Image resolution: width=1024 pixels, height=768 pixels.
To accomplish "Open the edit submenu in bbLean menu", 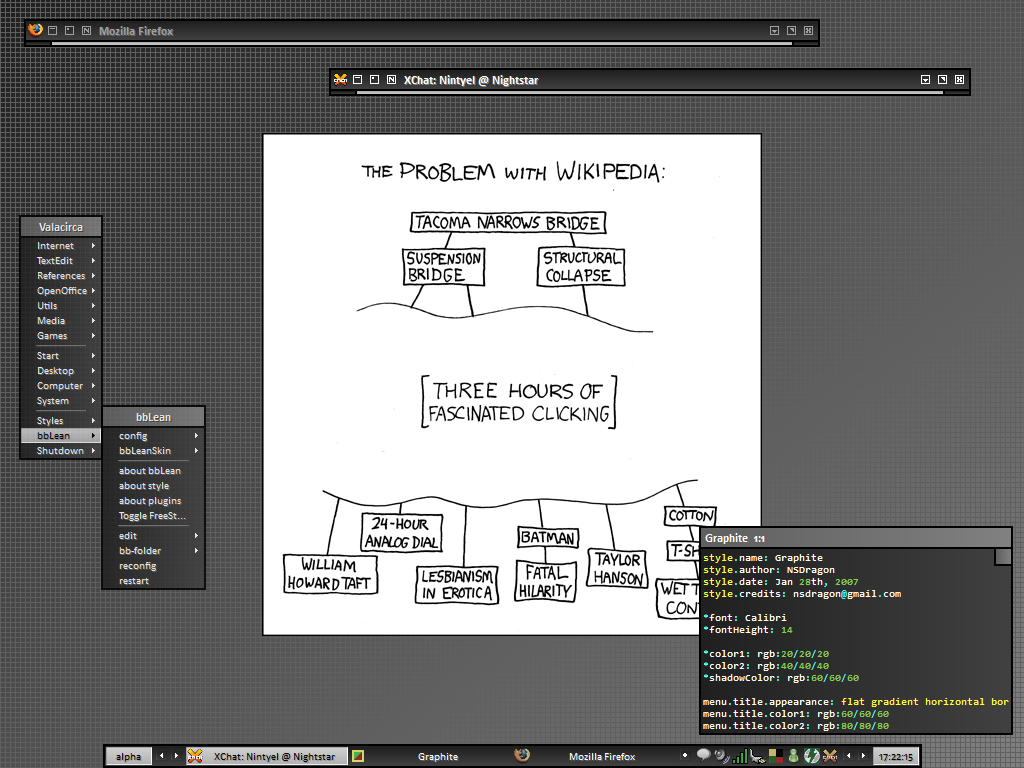I will [x=153, y=536].
